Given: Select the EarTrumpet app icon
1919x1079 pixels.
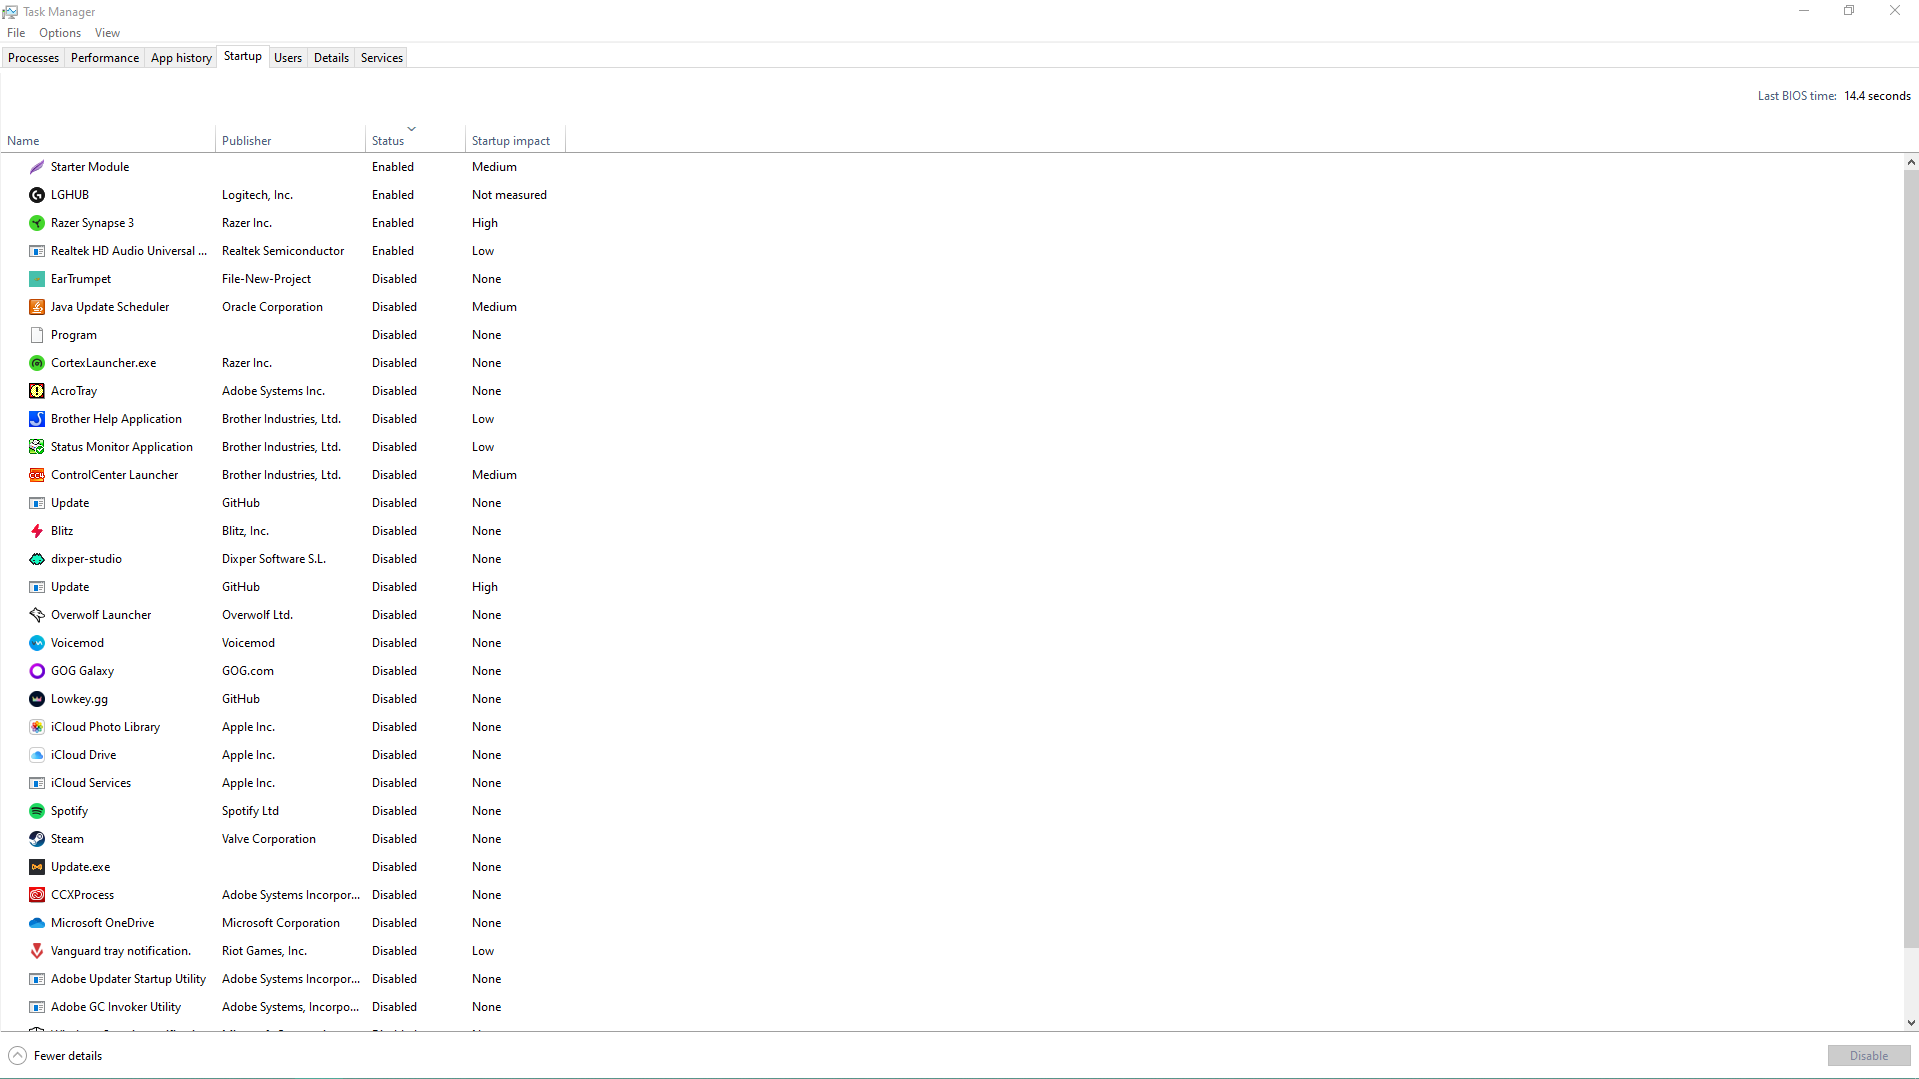Looking at the screenshot, I should point(37,279).
